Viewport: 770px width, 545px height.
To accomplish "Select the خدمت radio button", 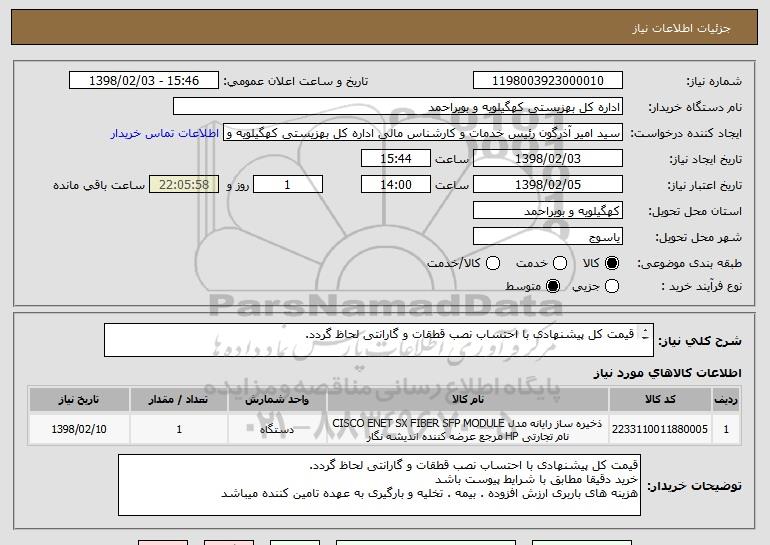I will coord(560,263).
